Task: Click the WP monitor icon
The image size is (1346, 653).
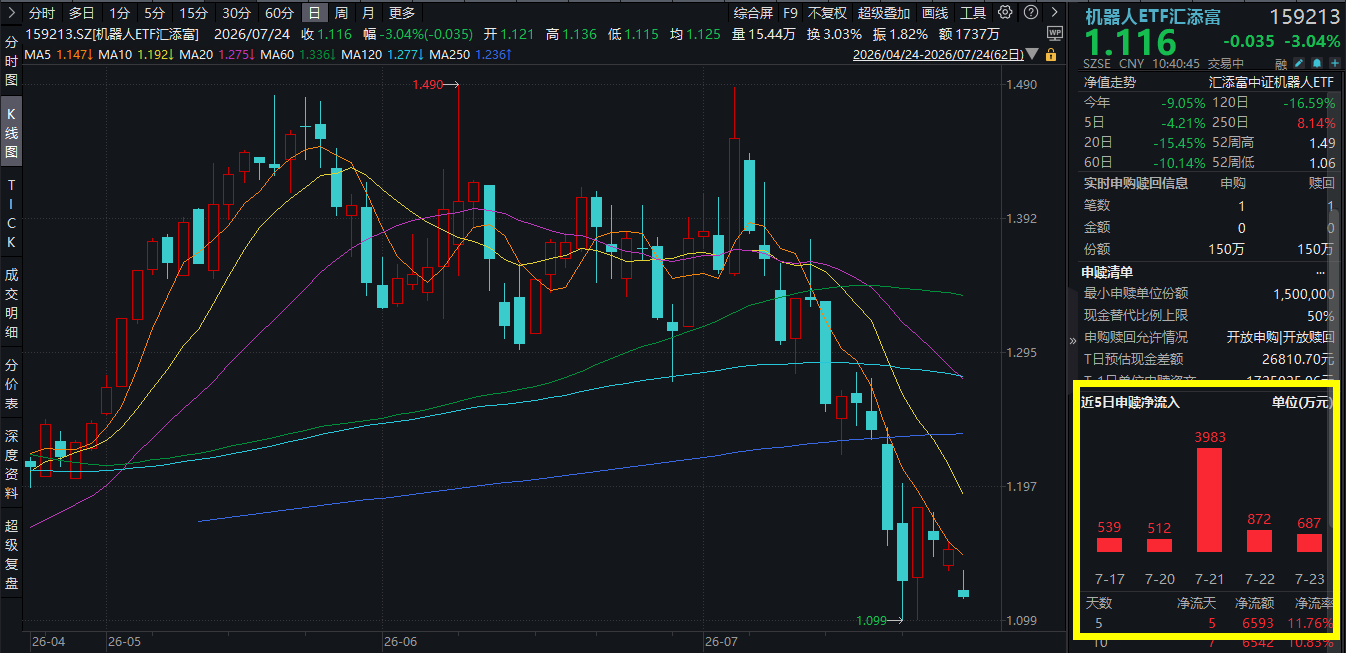Action: [x=1054, y=33]
